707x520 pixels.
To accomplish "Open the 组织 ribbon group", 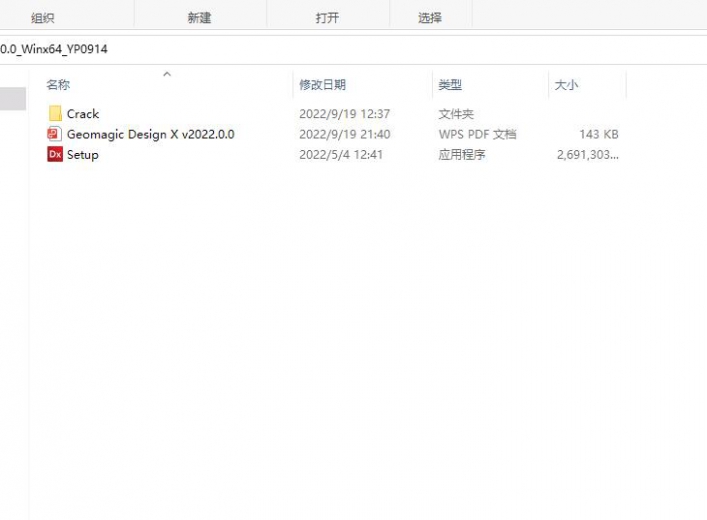I will (x=42, y=18).
